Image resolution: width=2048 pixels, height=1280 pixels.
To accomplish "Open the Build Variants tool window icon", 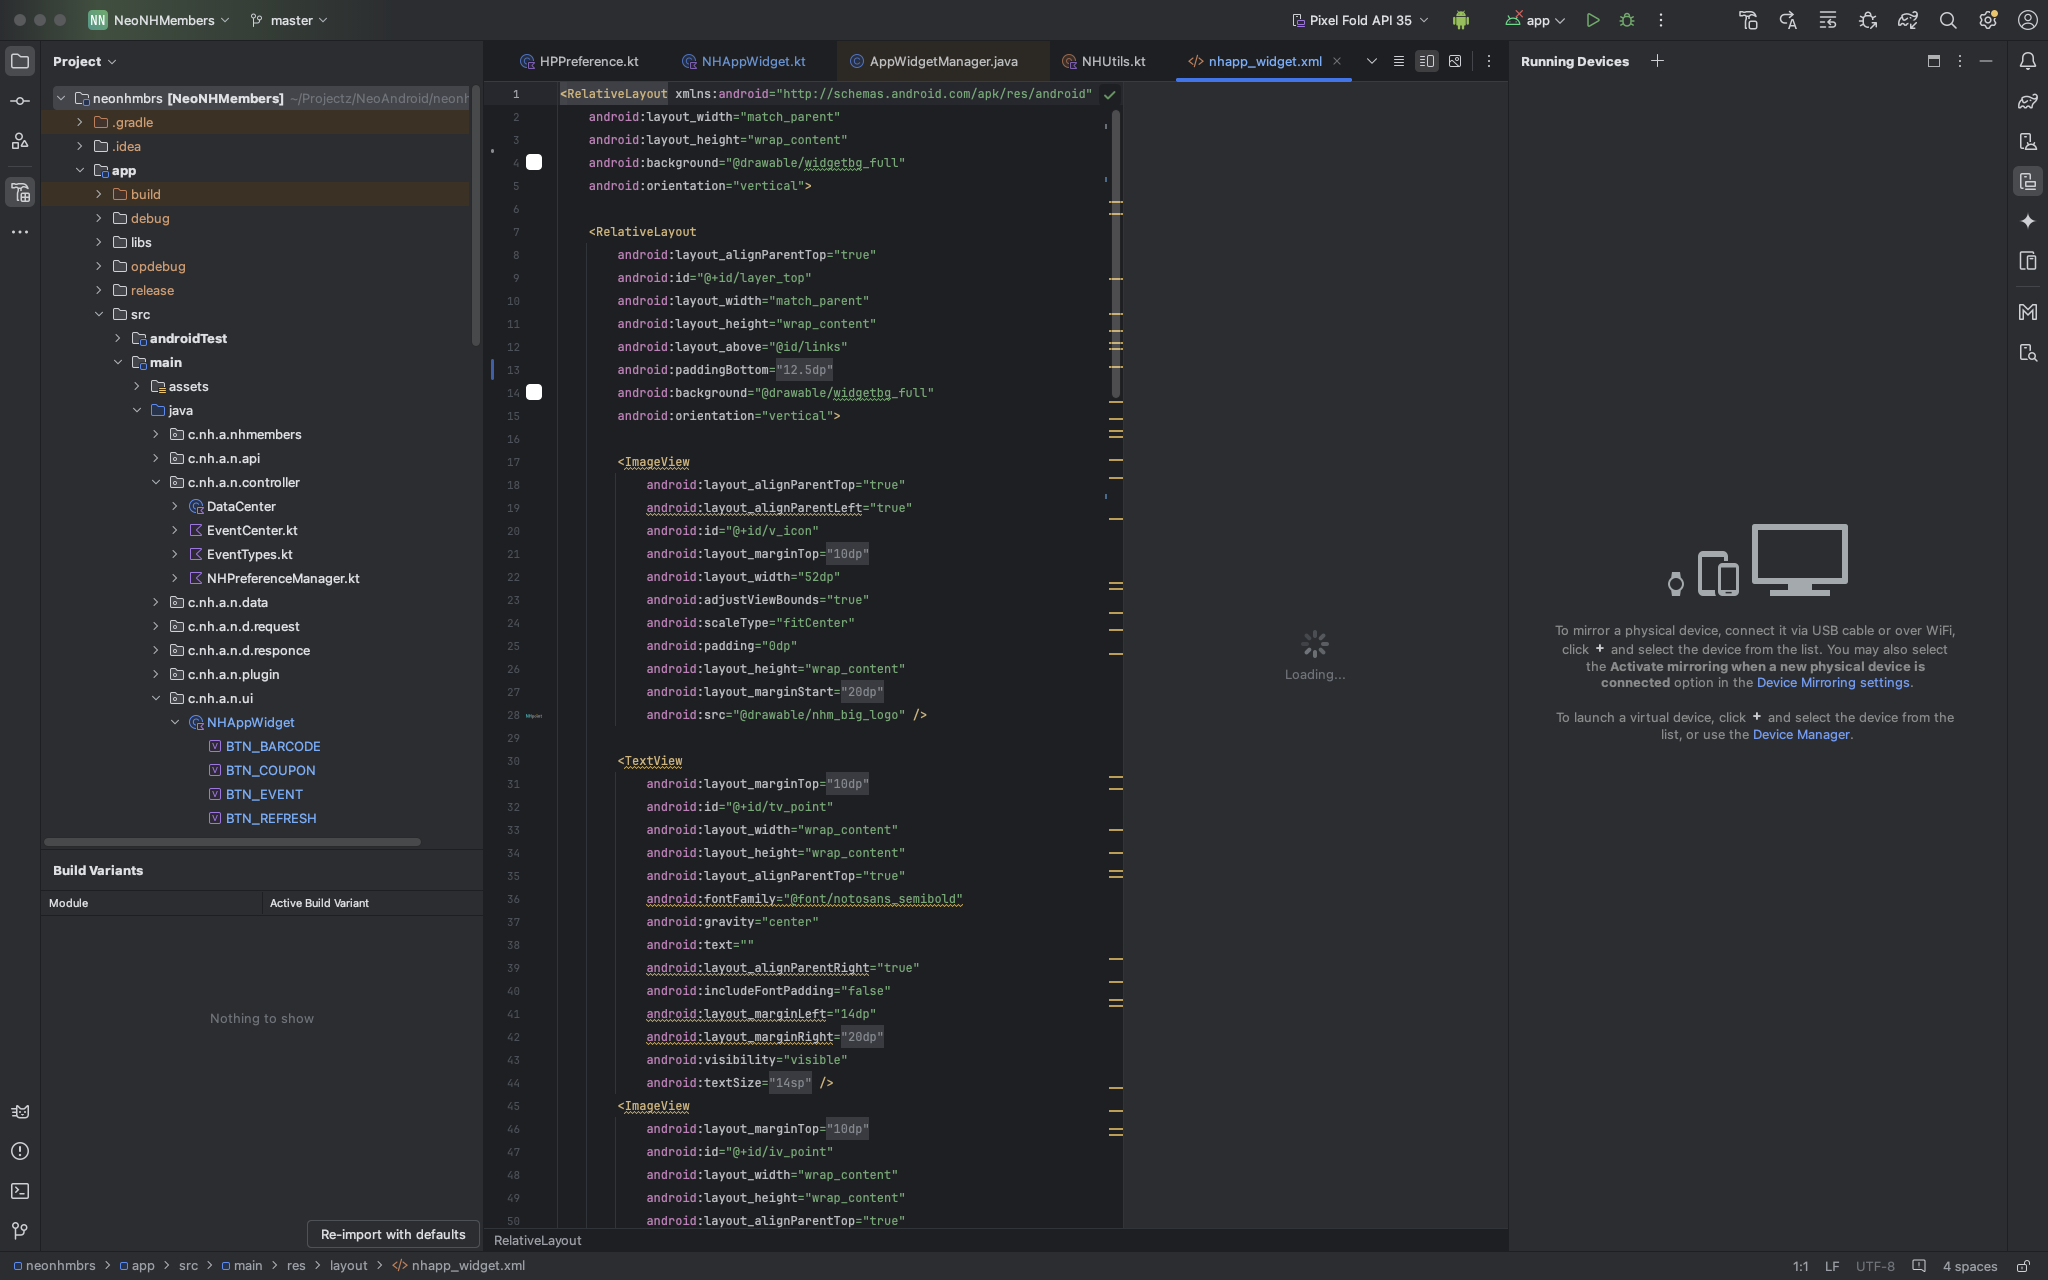I will [20, 192].
